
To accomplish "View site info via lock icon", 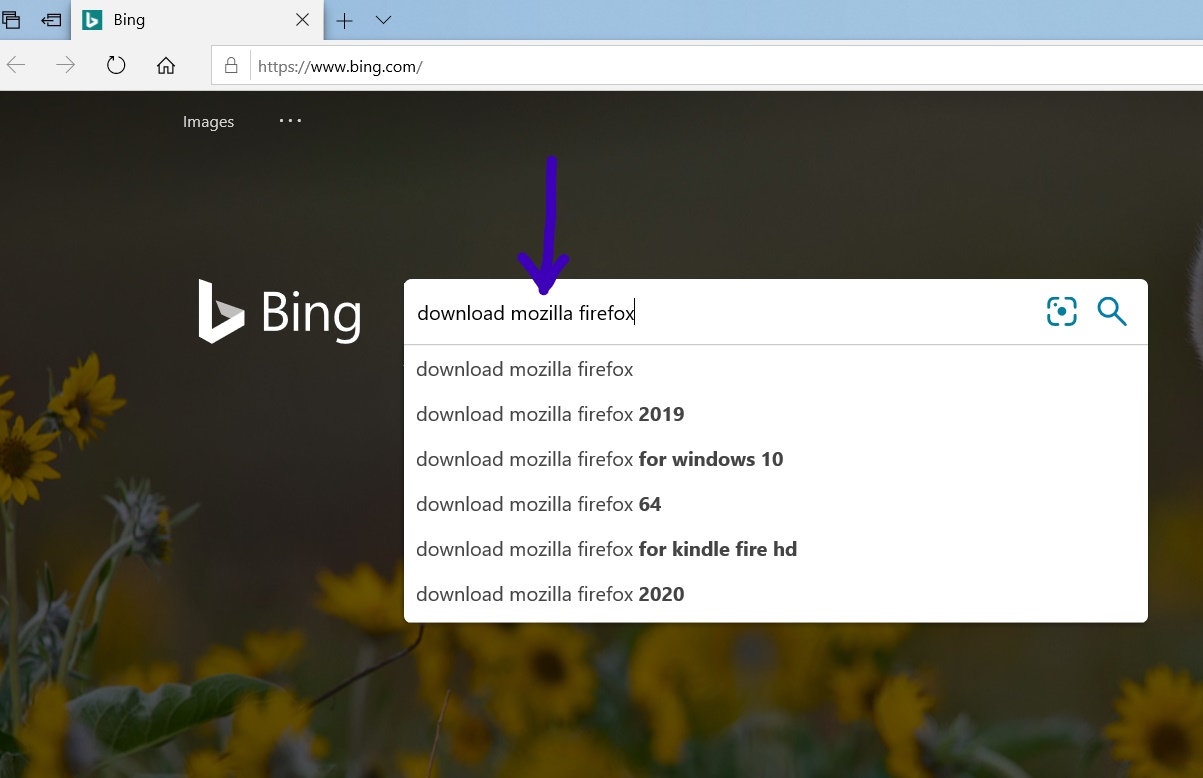I will tap(231, 66).
